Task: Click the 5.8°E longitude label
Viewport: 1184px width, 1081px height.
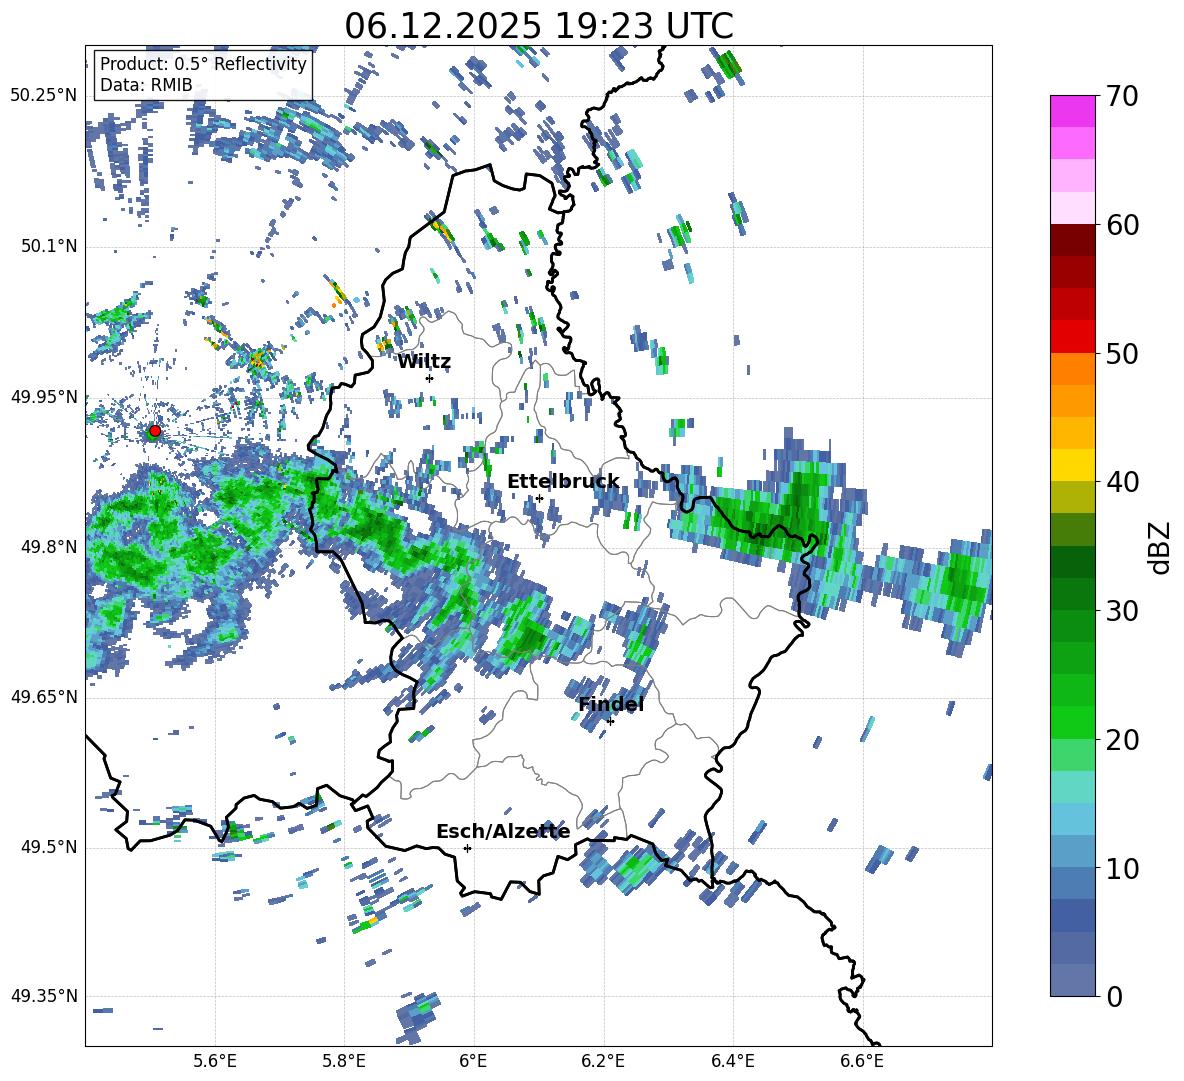Action: tap(344, 1061)
